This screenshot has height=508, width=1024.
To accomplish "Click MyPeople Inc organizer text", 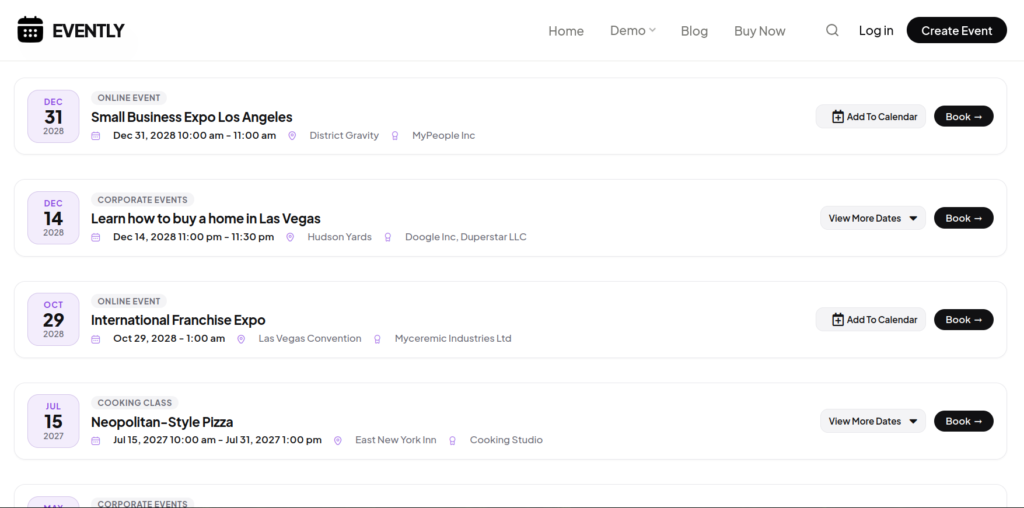I will (443, 135).
